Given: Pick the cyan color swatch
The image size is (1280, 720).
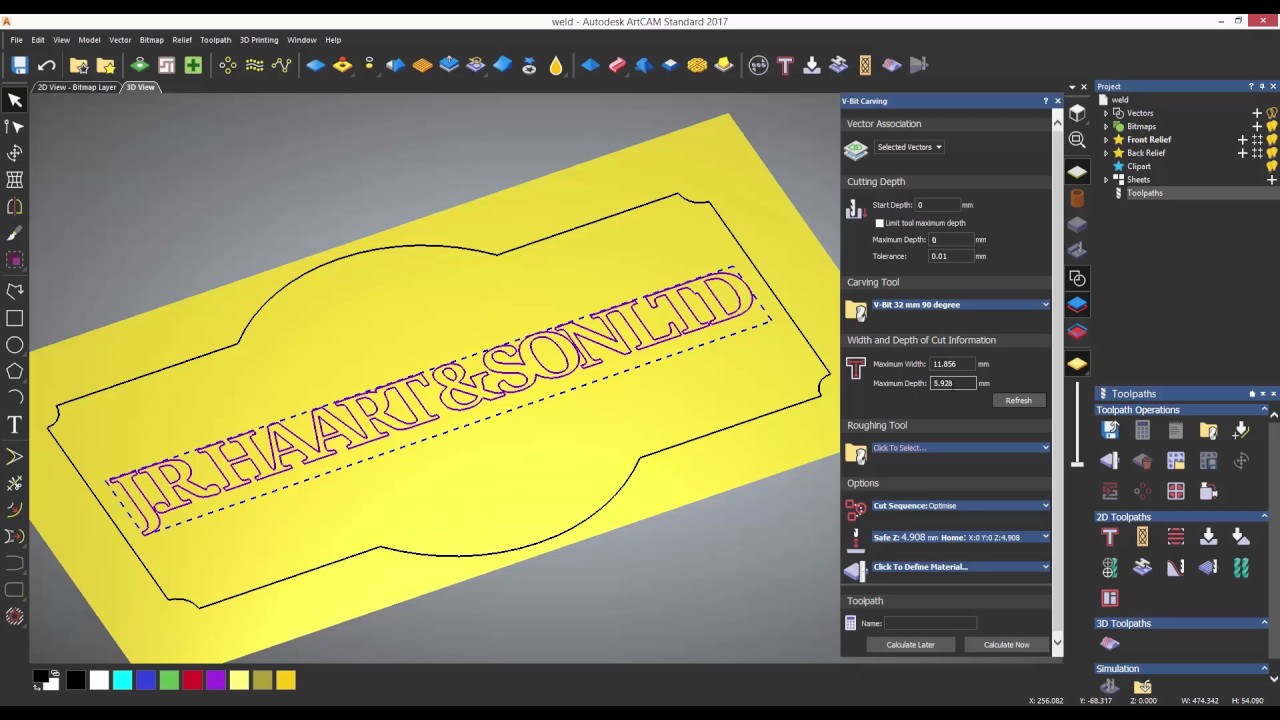Looking at the screenshot, I should [x=122, y=680].
